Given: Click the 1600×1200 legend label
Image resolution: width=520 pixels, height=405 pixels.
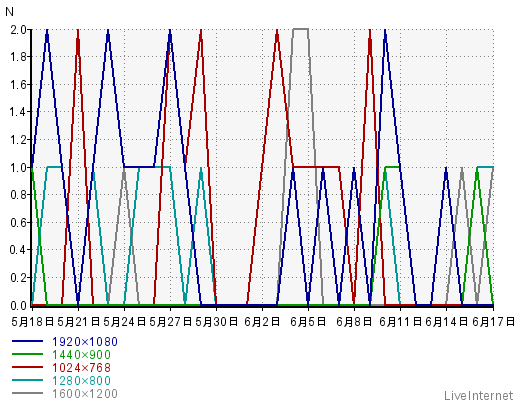Looking at the screenshot, I should 85,394.
